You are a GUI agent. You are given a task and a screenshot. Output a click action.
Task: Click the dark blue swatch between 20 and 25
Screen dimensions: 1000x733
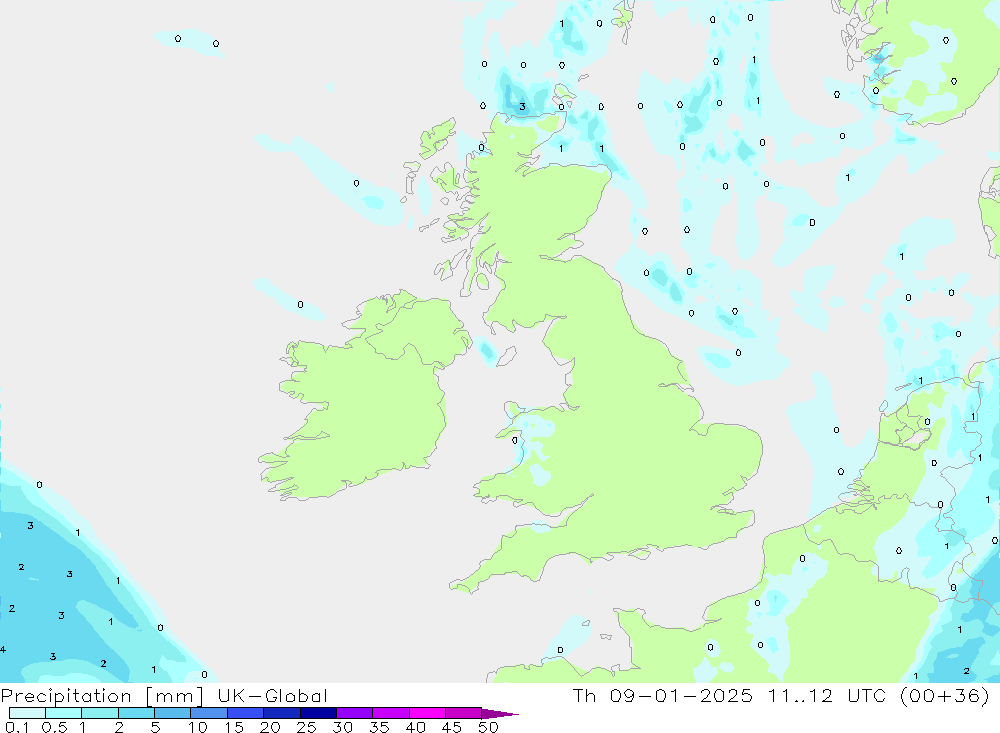point(282,713)
